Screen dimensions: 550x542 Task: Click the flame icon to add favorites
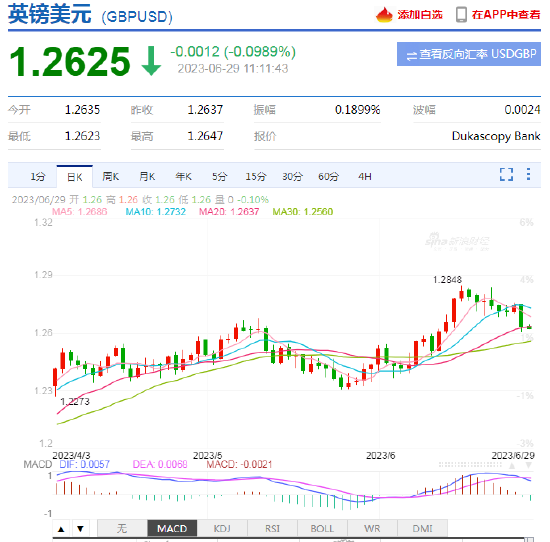click(384, 15)
